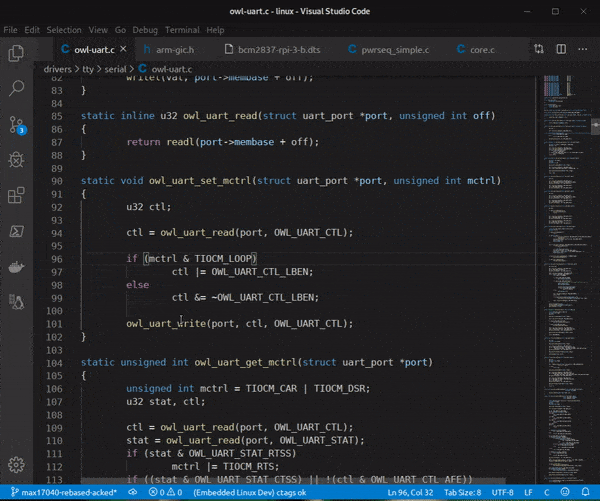Open the Explorer view in activity bar

click(16, 53)
